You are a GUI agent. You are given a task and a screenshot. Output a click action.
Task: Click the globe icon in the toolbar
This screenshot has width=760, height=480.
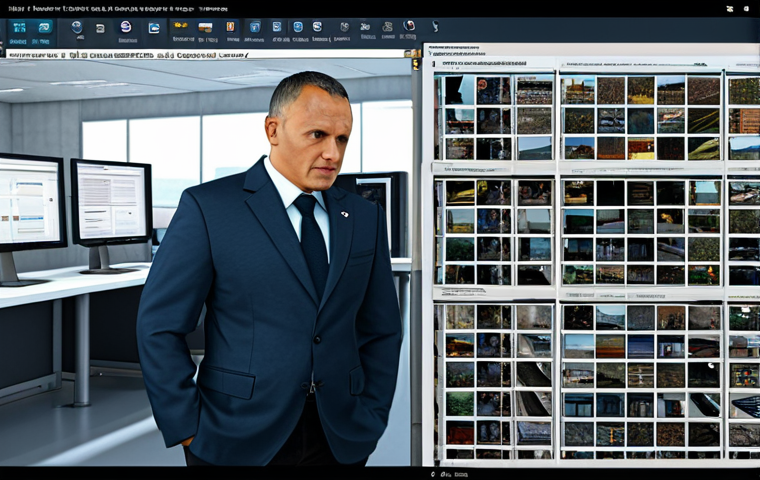76,28
